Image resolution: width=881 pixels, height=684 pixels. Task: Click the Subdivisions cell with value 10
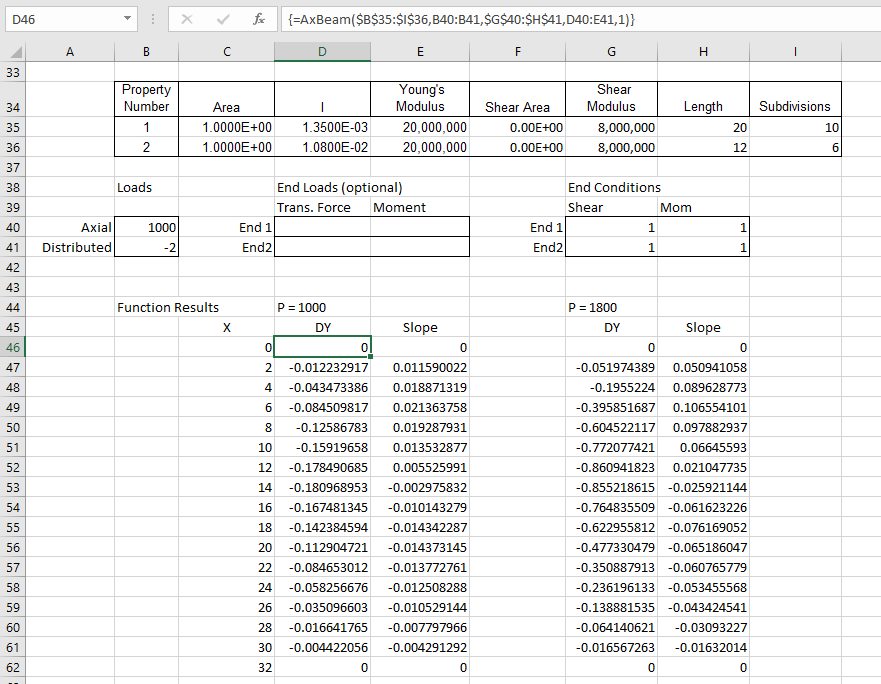click(795, 127)
